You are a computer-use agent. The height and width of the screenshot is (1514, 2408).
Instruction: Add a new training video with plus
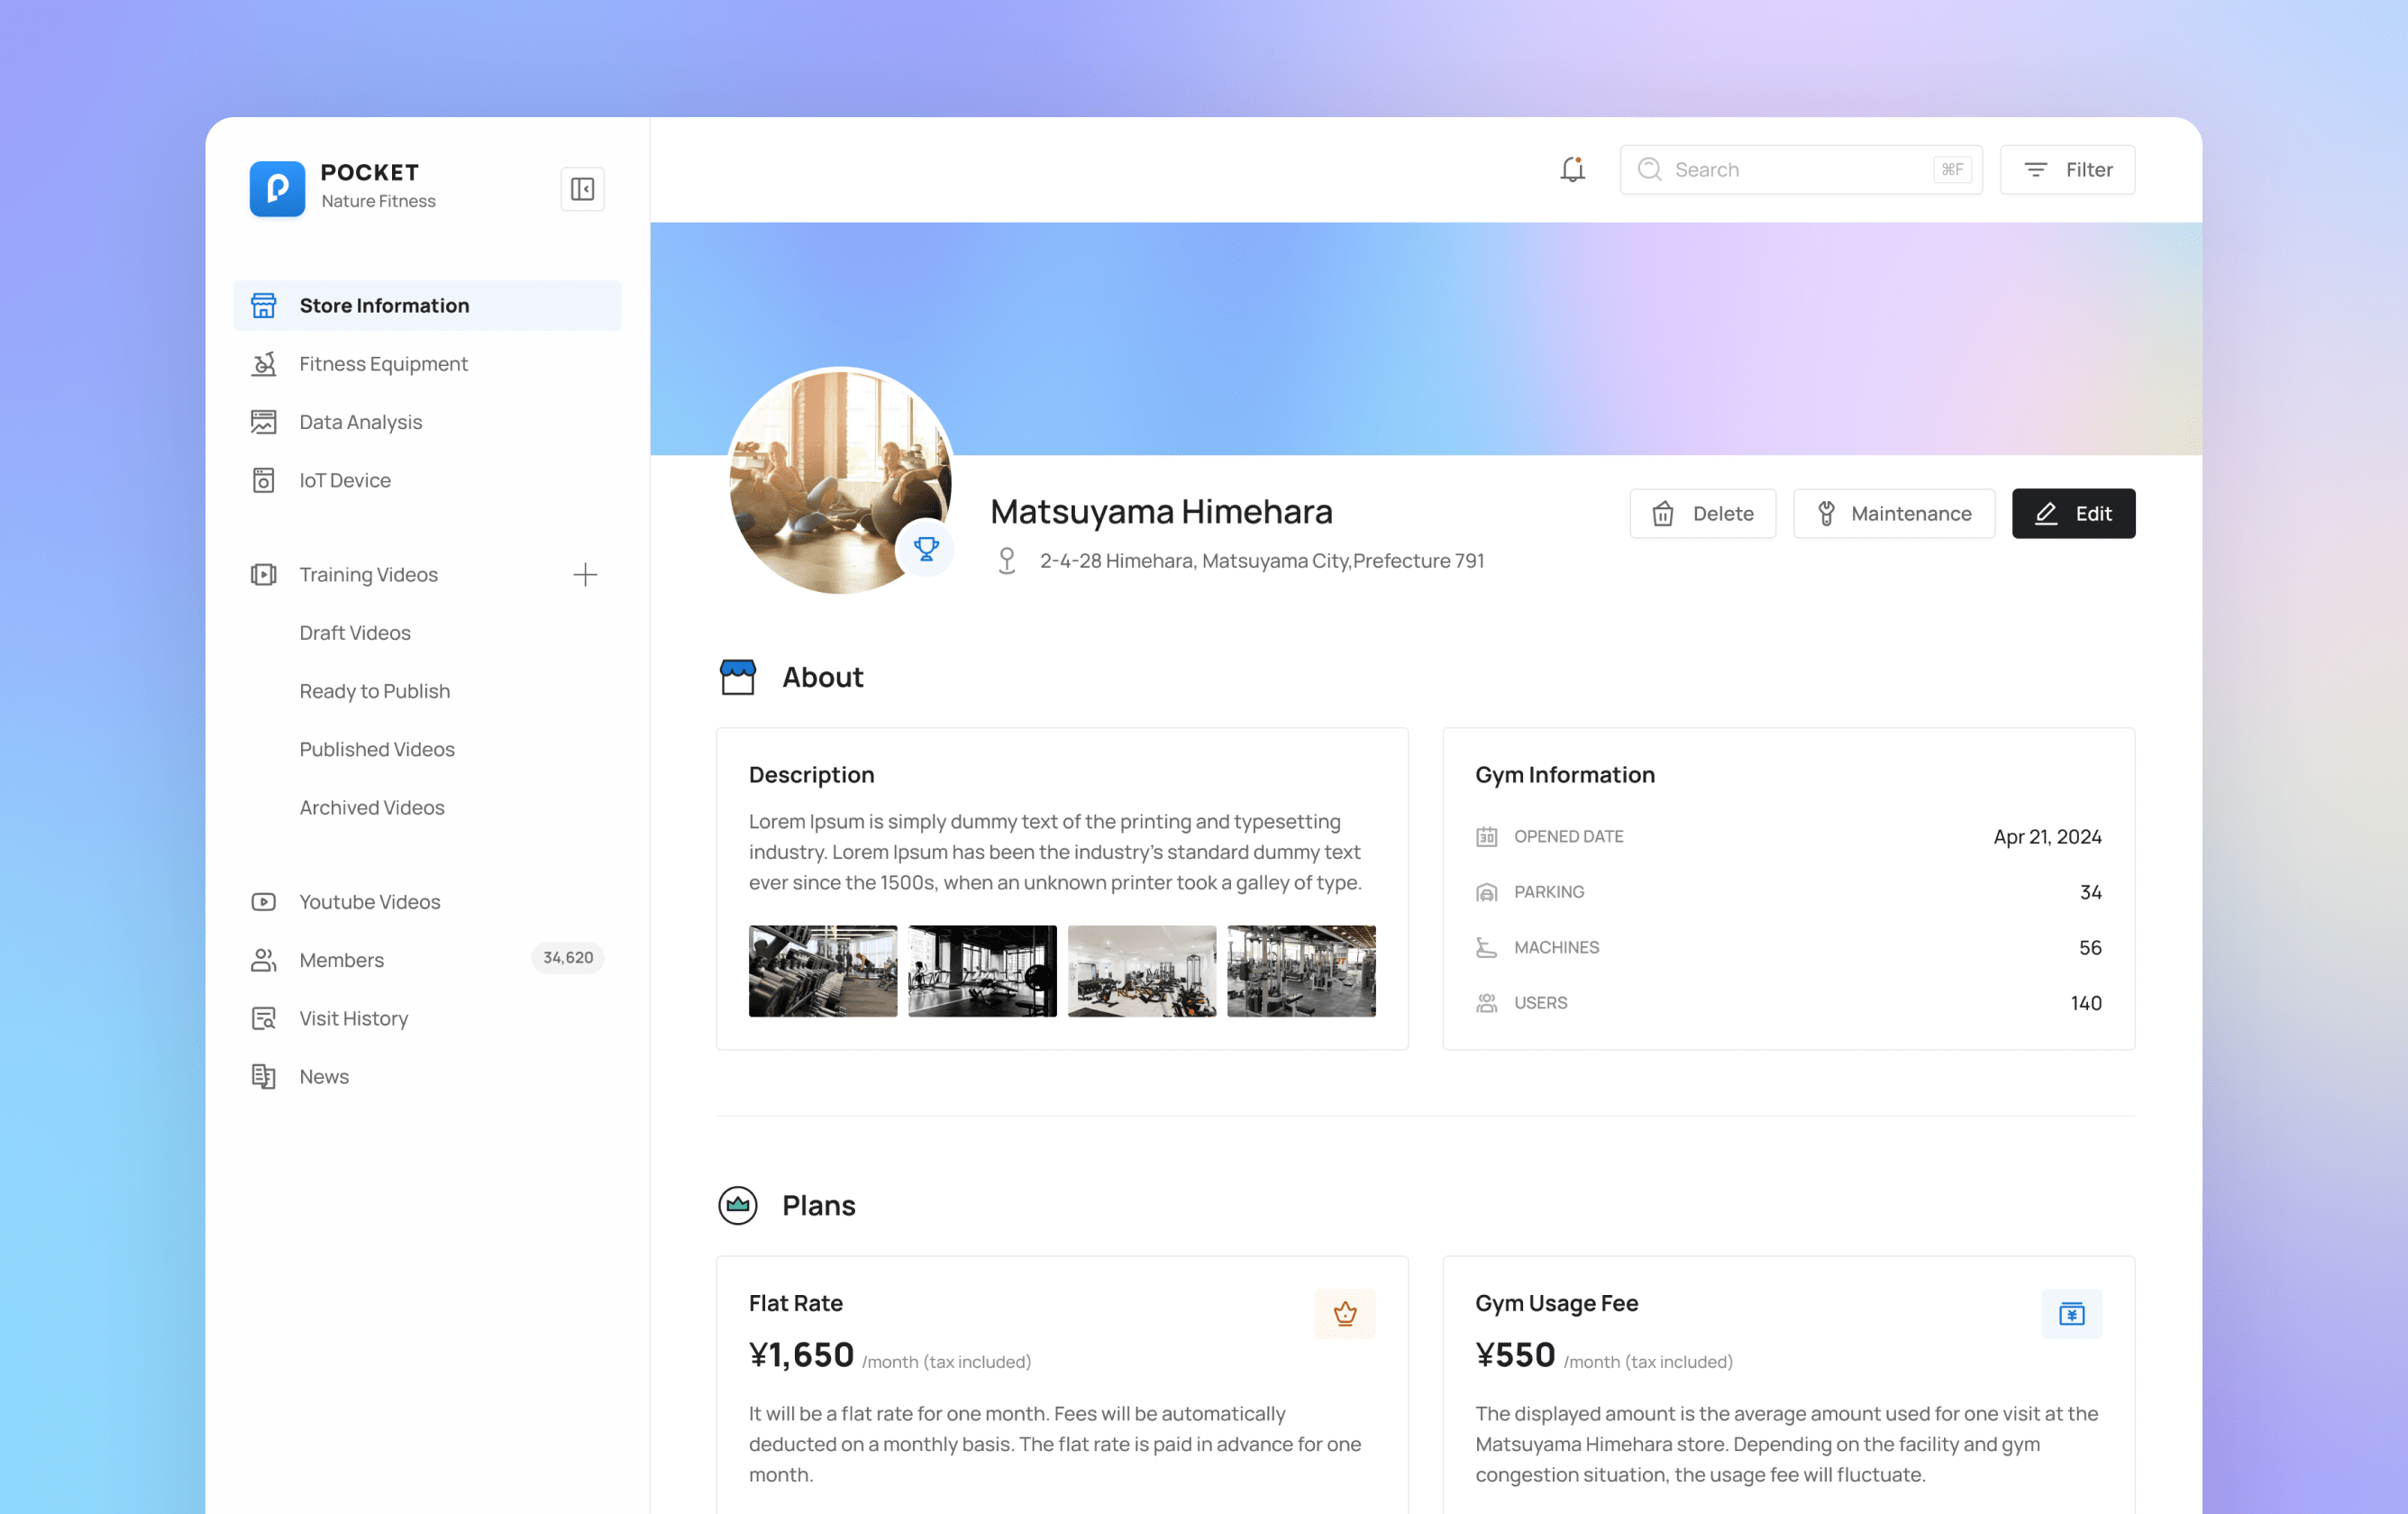tap(585, 574)
